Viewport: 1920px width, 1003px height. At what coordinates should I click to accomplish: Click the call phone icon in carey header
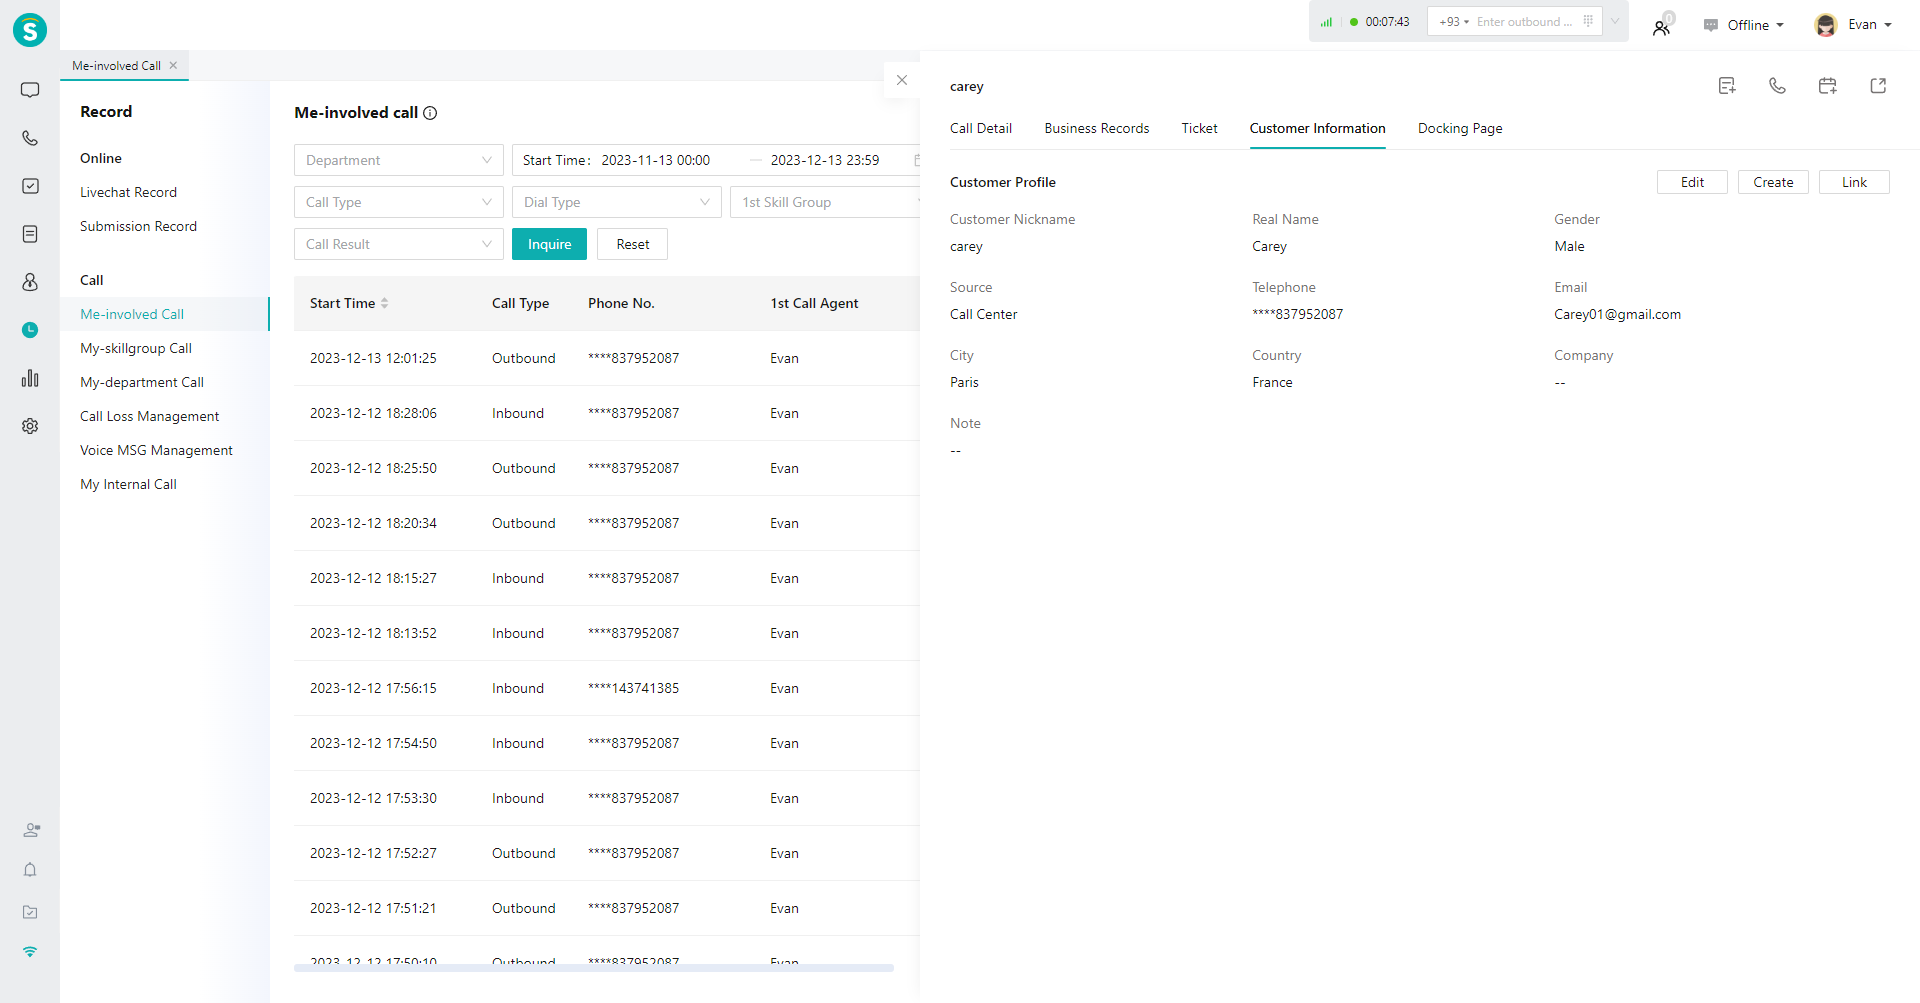[x=1777, y=86]
